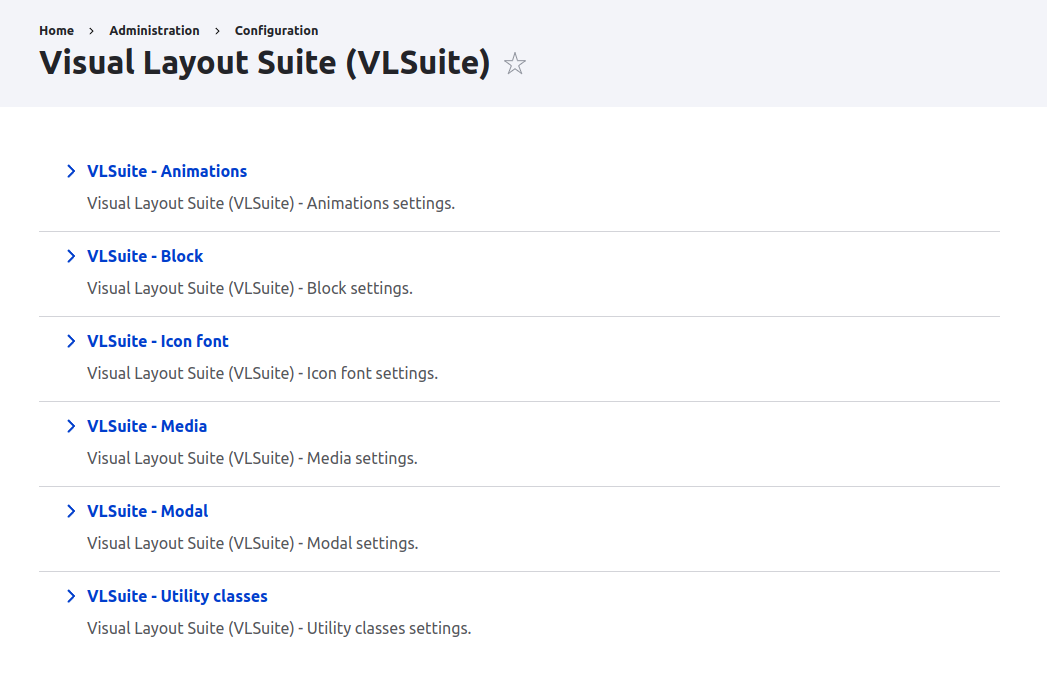Click the star icon to bookmark this page
Viewport: 1047px width, 688px height.
pos(514,63)
